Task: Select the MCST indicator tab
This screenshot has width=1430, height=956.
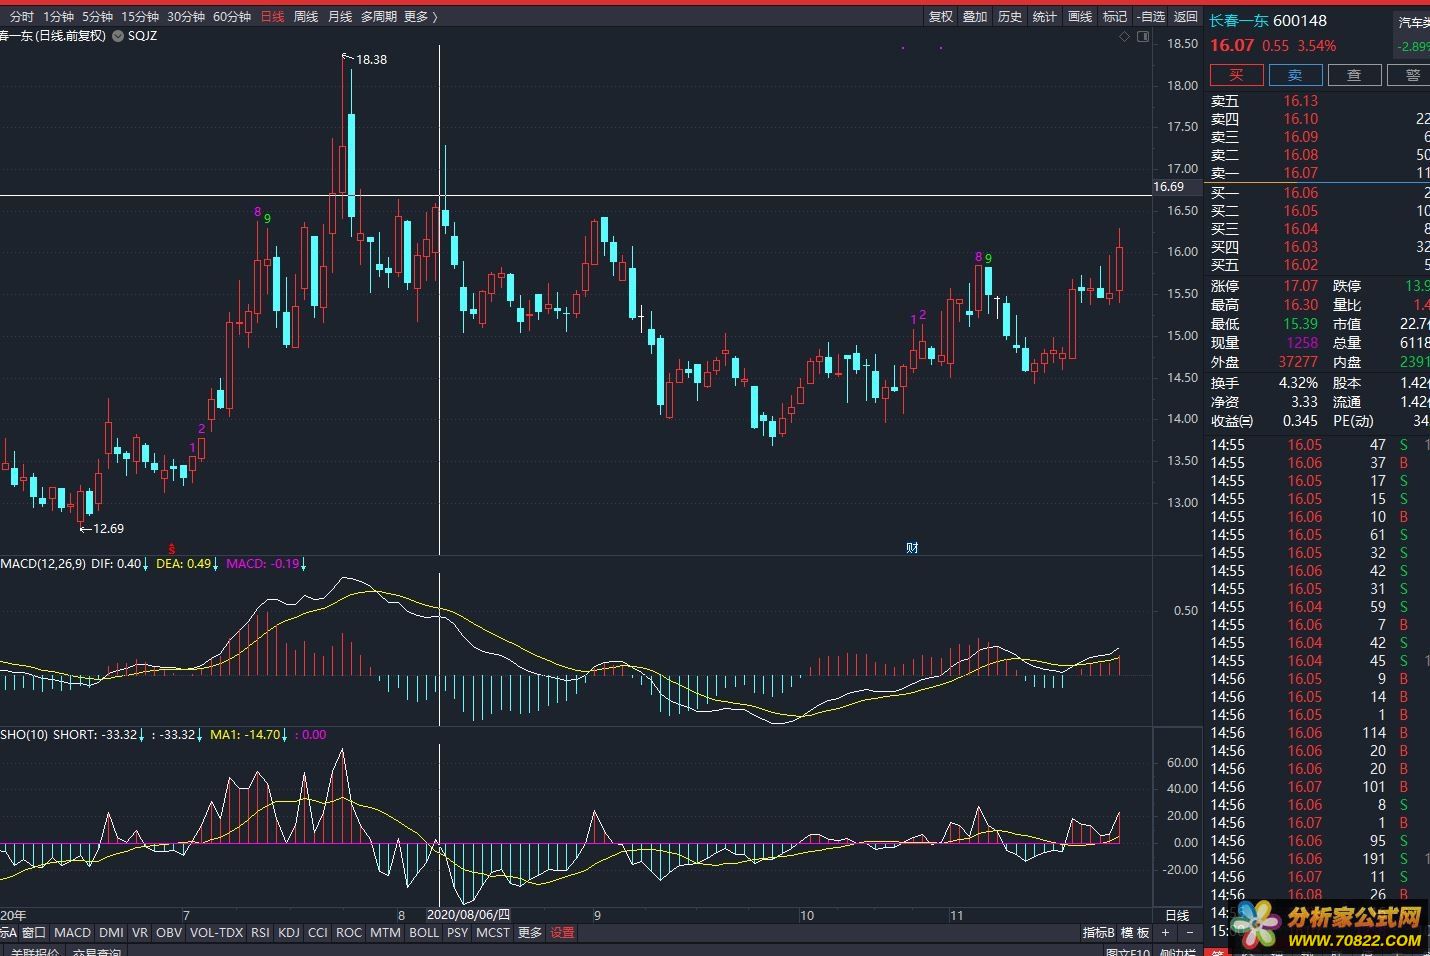Action: [x=492, y=932]
